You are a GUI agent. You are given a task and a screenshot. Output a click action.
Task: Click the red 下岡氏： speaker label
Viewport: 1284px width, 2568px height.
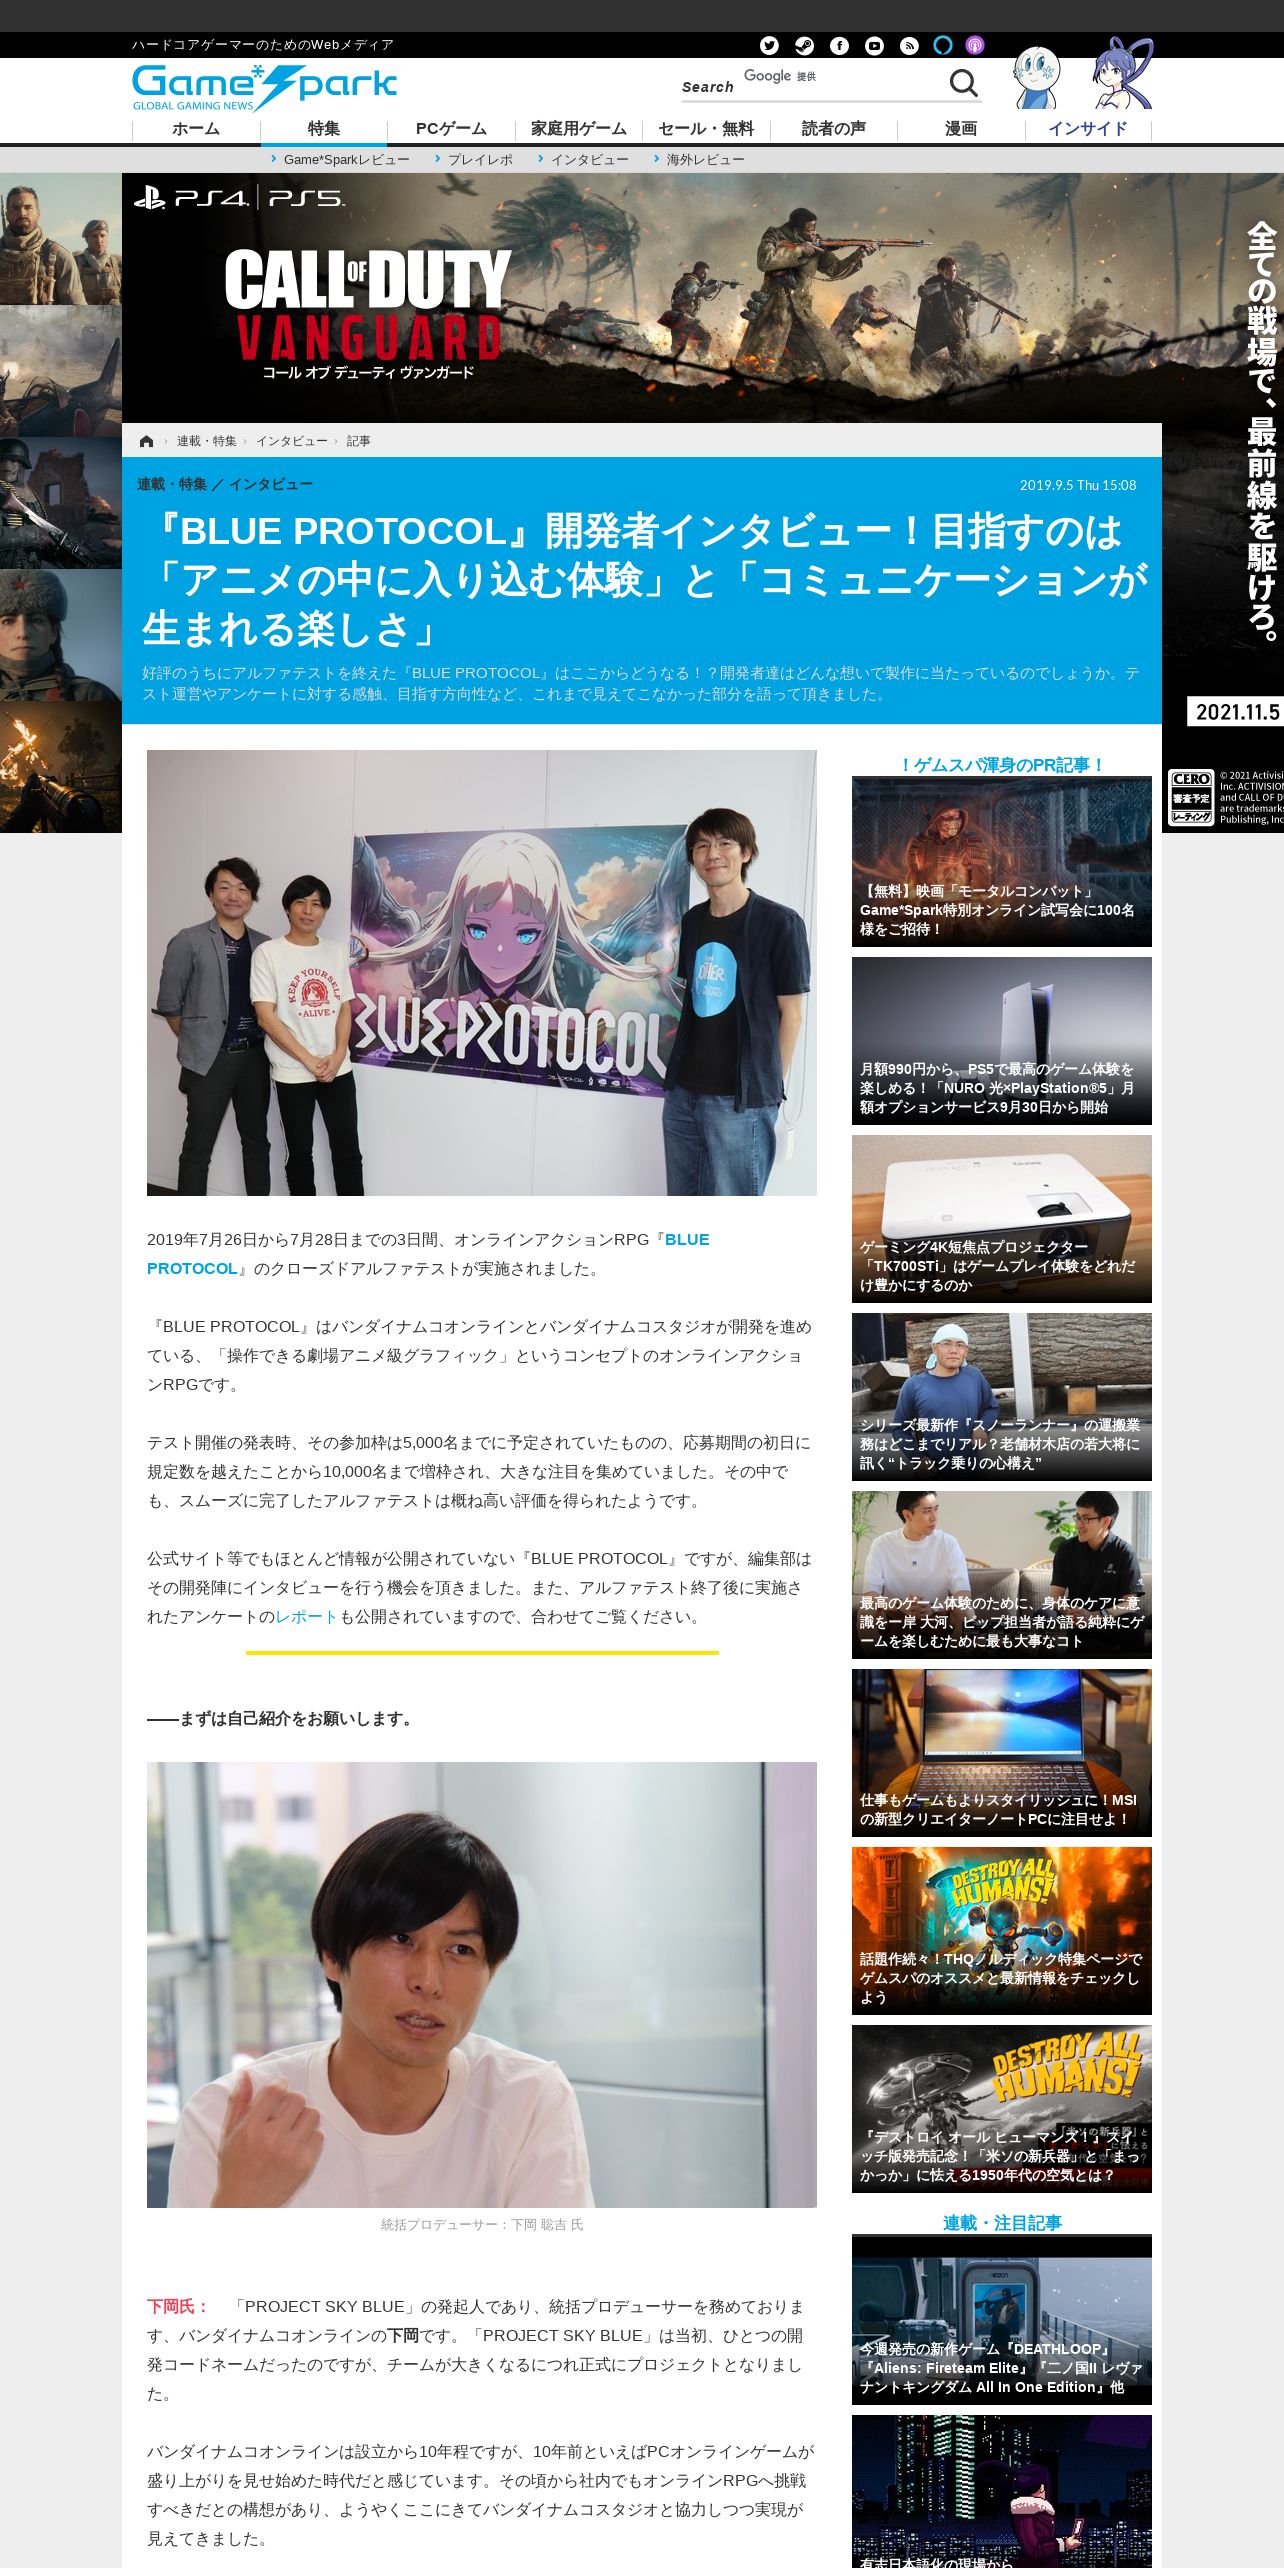click(178, 2307)
